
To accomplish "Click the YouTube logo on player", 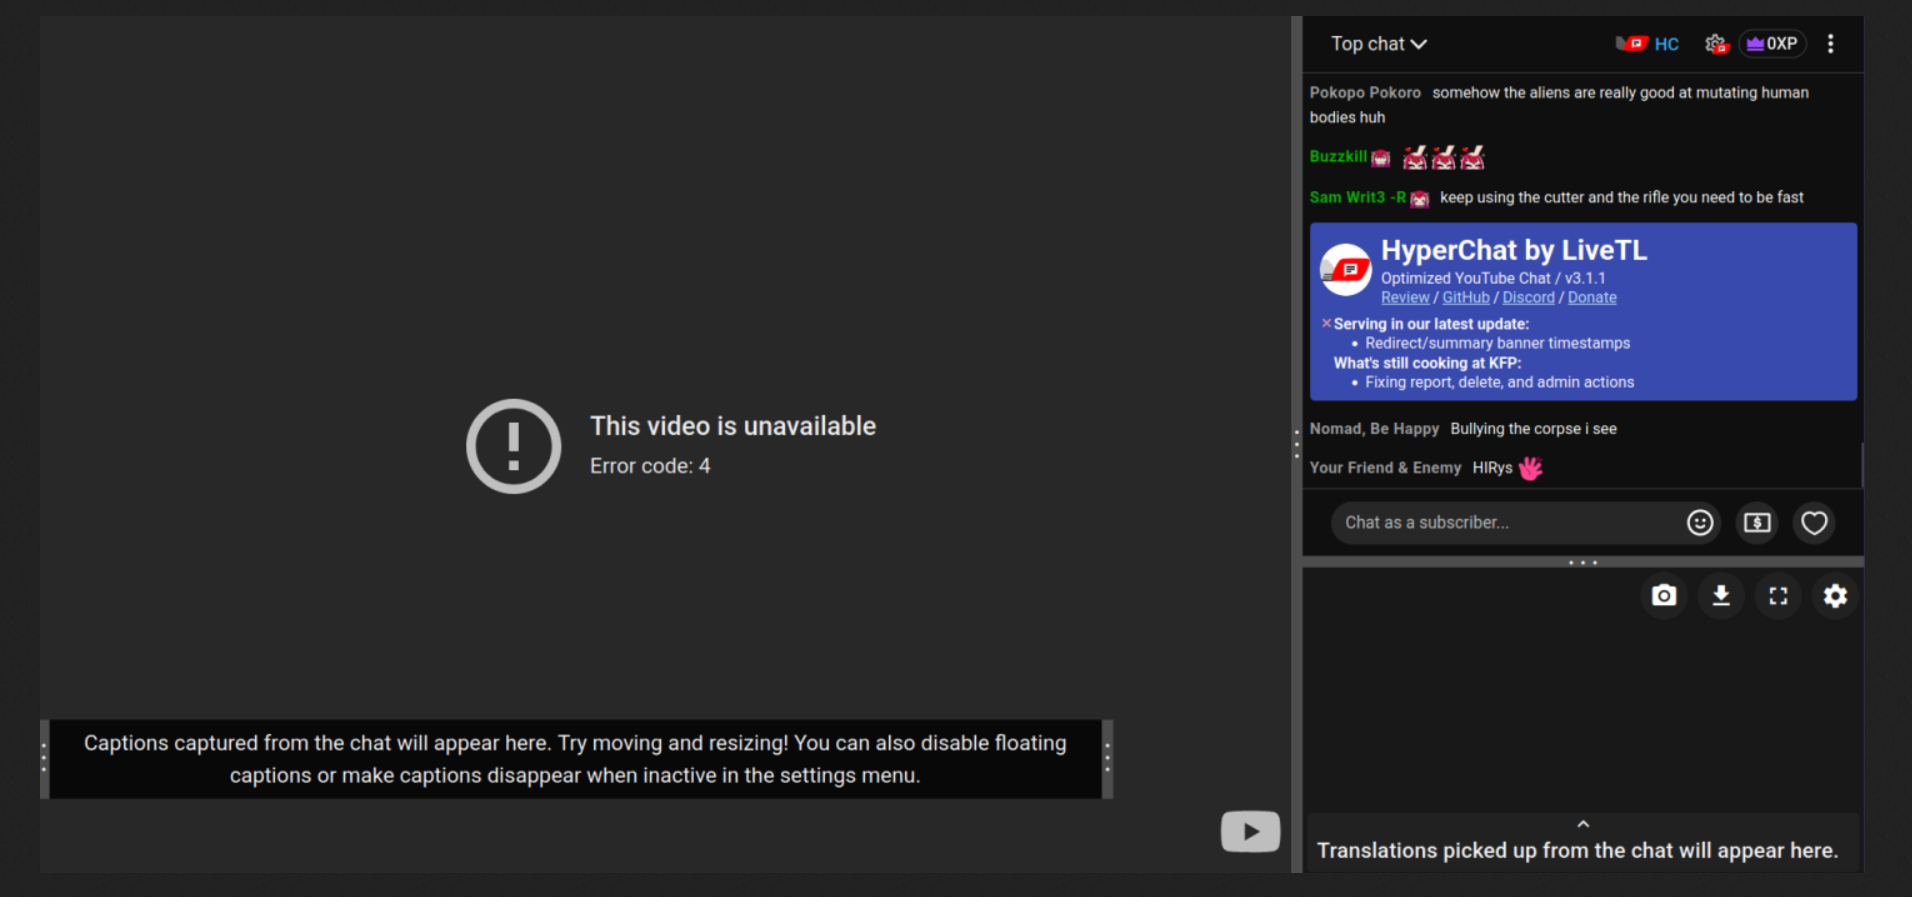I will tap(1250, 831).
